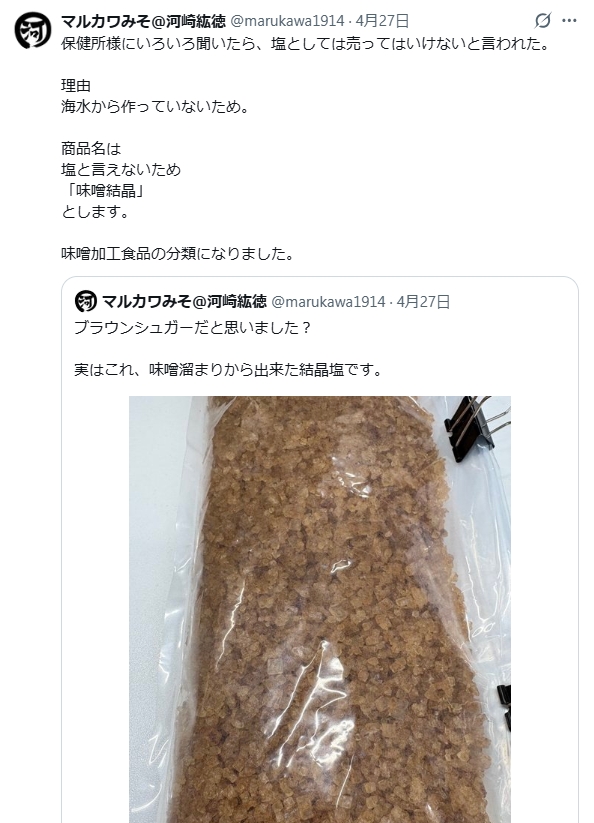Image resolution: width=594 pixels, height=823 pixels.
Task: Click the line 味噌加工食品の分類になりました。
Action: click(x=177, y=254)
